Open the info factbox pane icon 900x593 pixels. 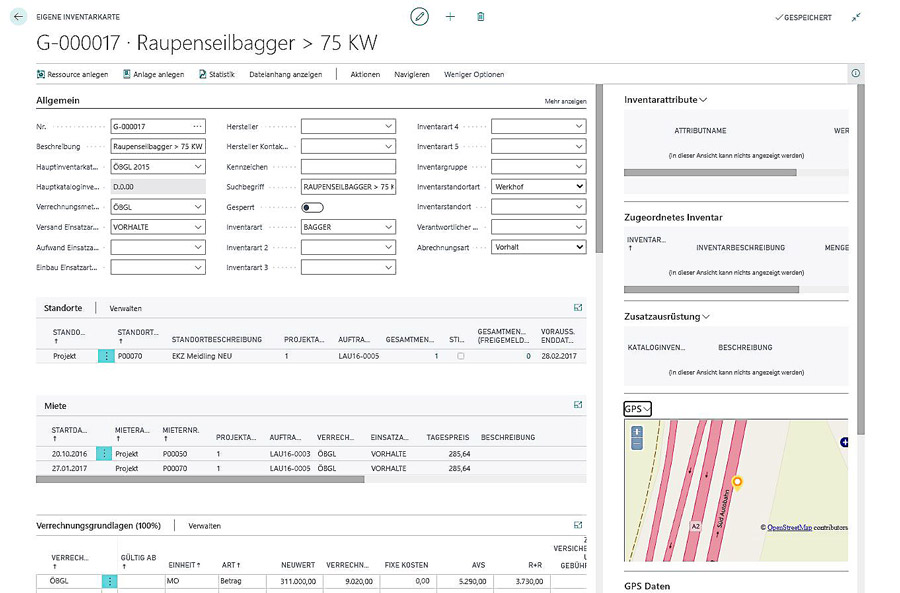pyautogui.click(x=856, y=73)
